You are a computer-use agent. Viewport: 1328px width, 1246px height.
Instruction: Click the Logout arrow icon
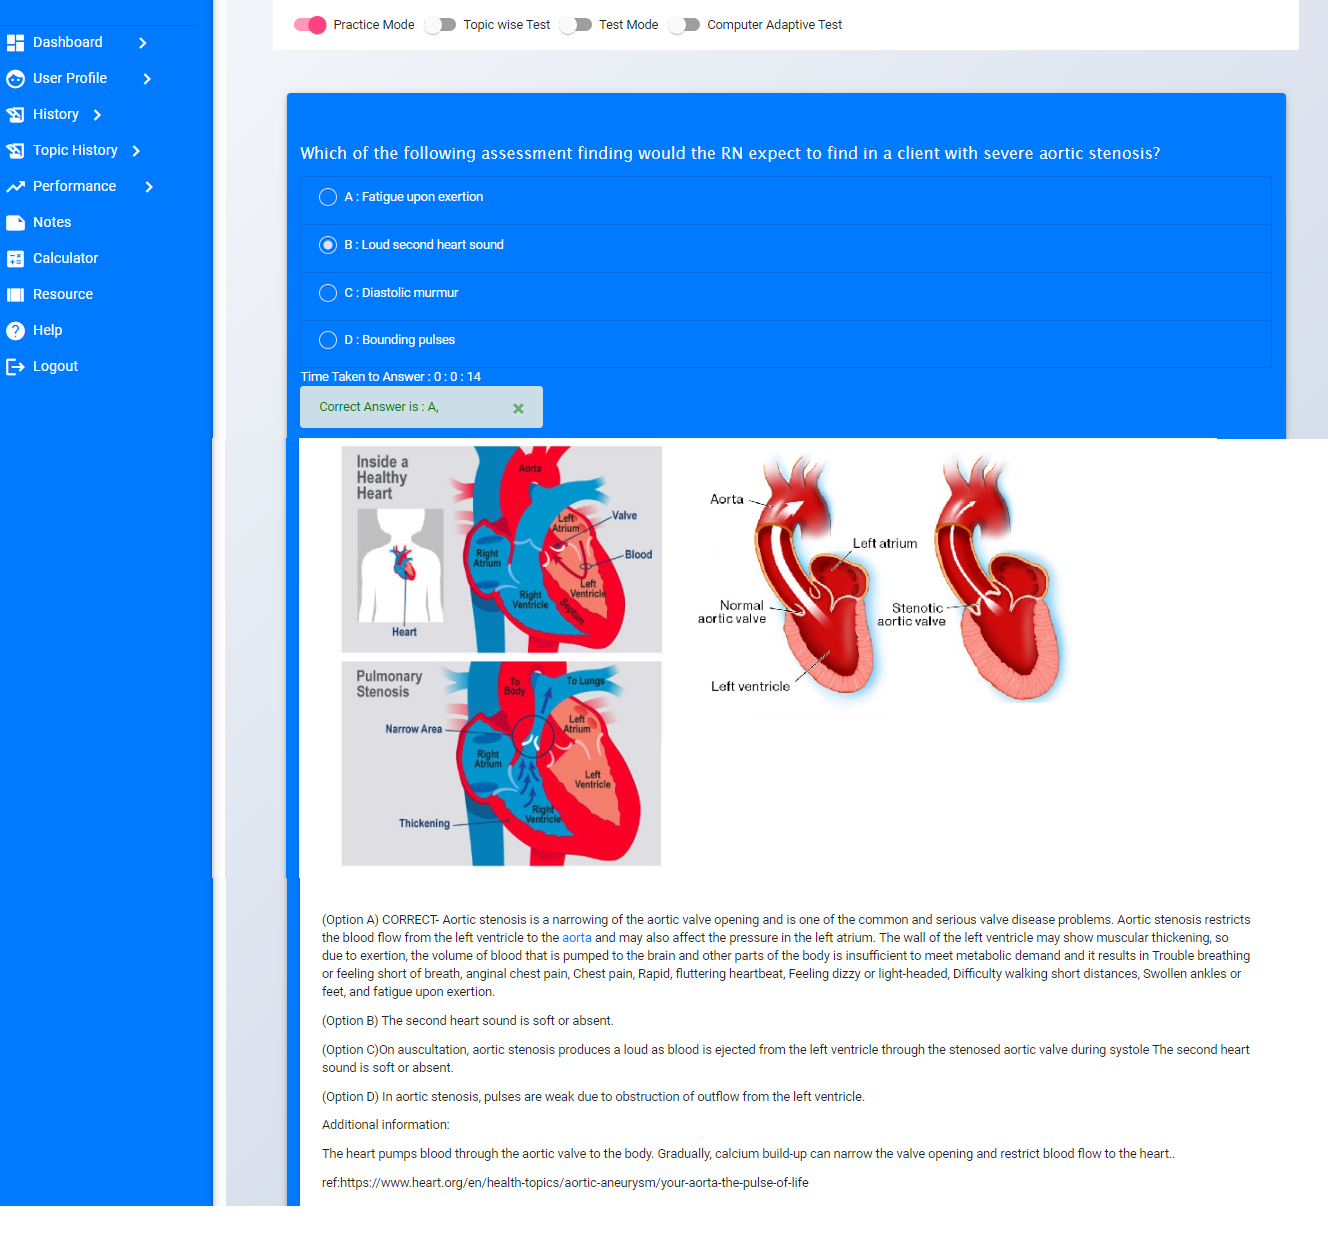point(15,367)
